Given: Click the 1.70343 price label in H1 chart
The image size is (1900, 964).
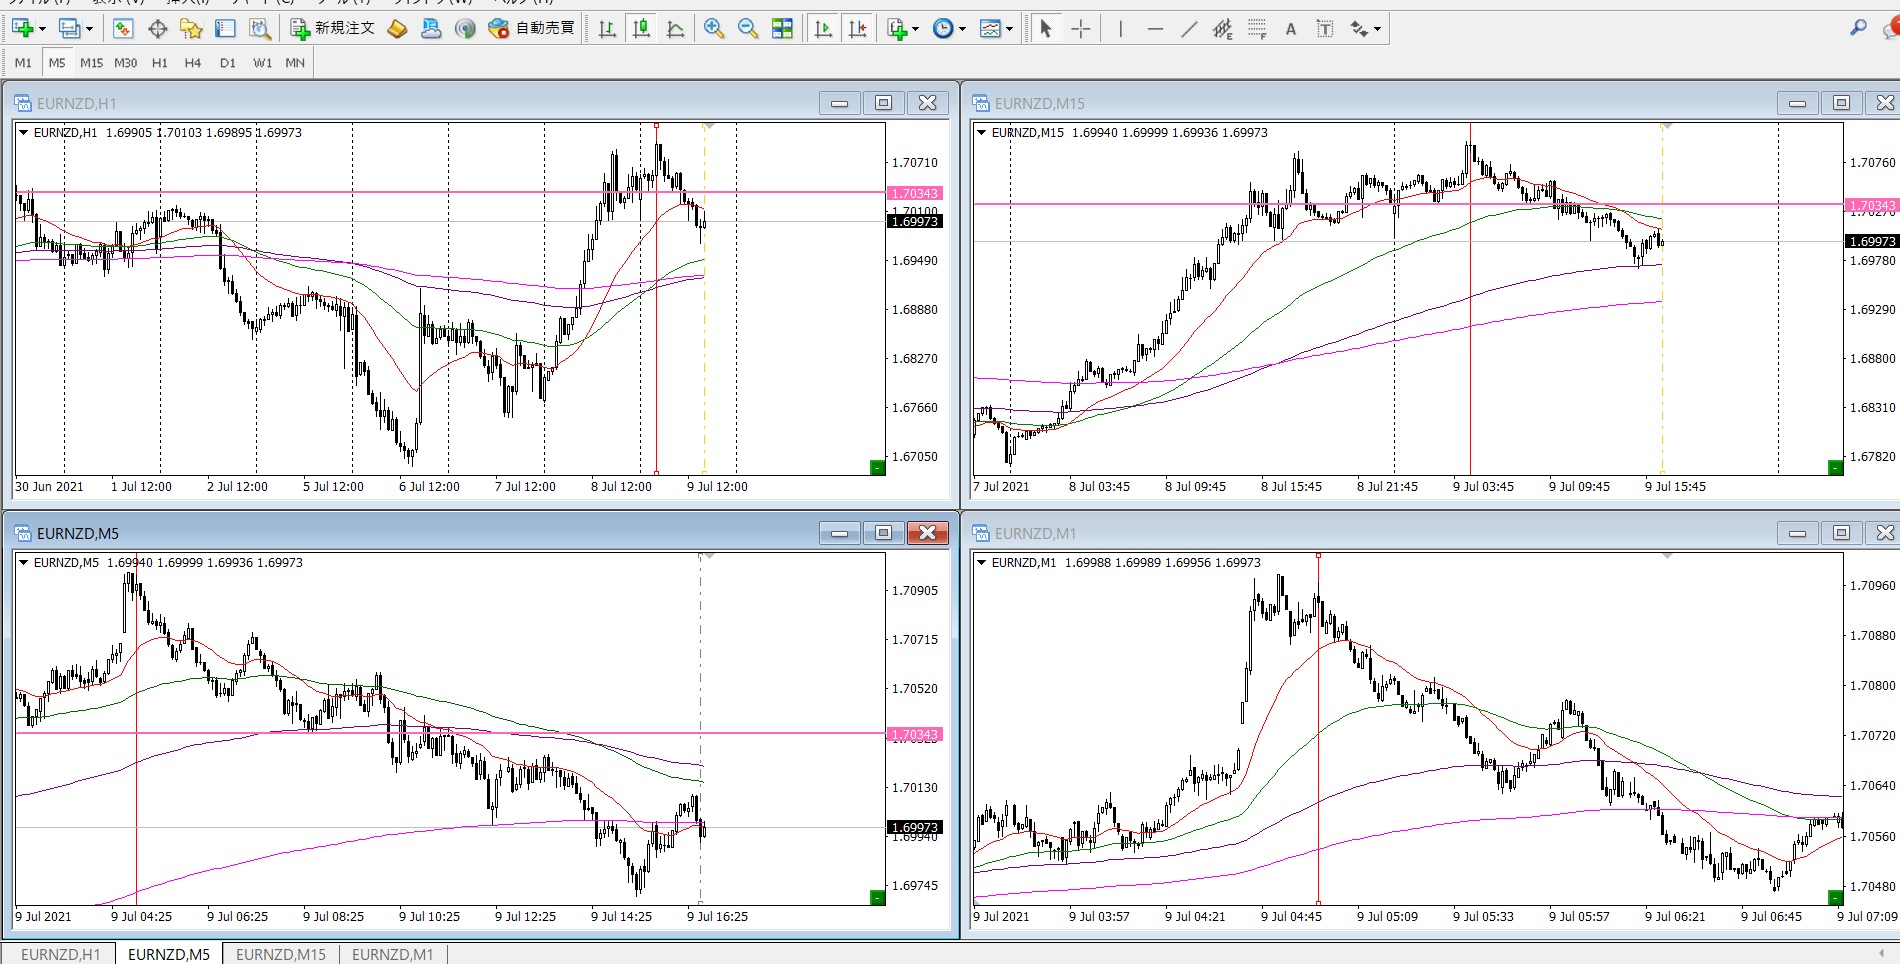Looking at the screenshot, I should [x=915, y=193].
